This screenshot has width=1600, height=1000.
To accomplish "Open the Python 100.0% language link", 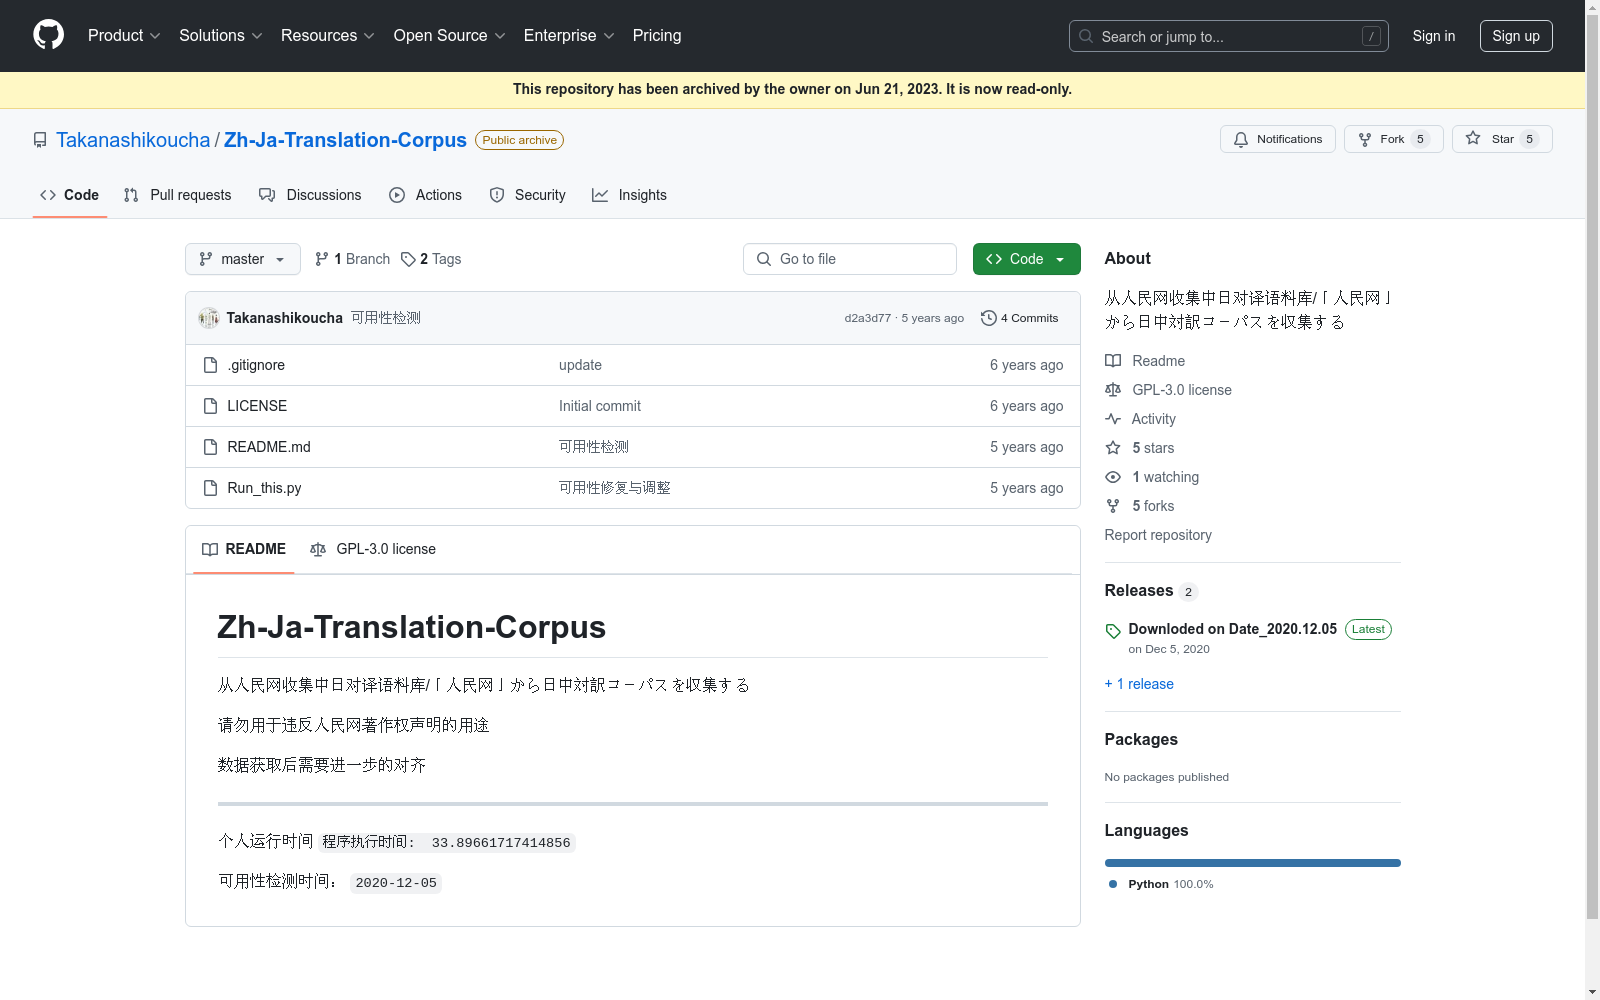I will (1161, 884).
